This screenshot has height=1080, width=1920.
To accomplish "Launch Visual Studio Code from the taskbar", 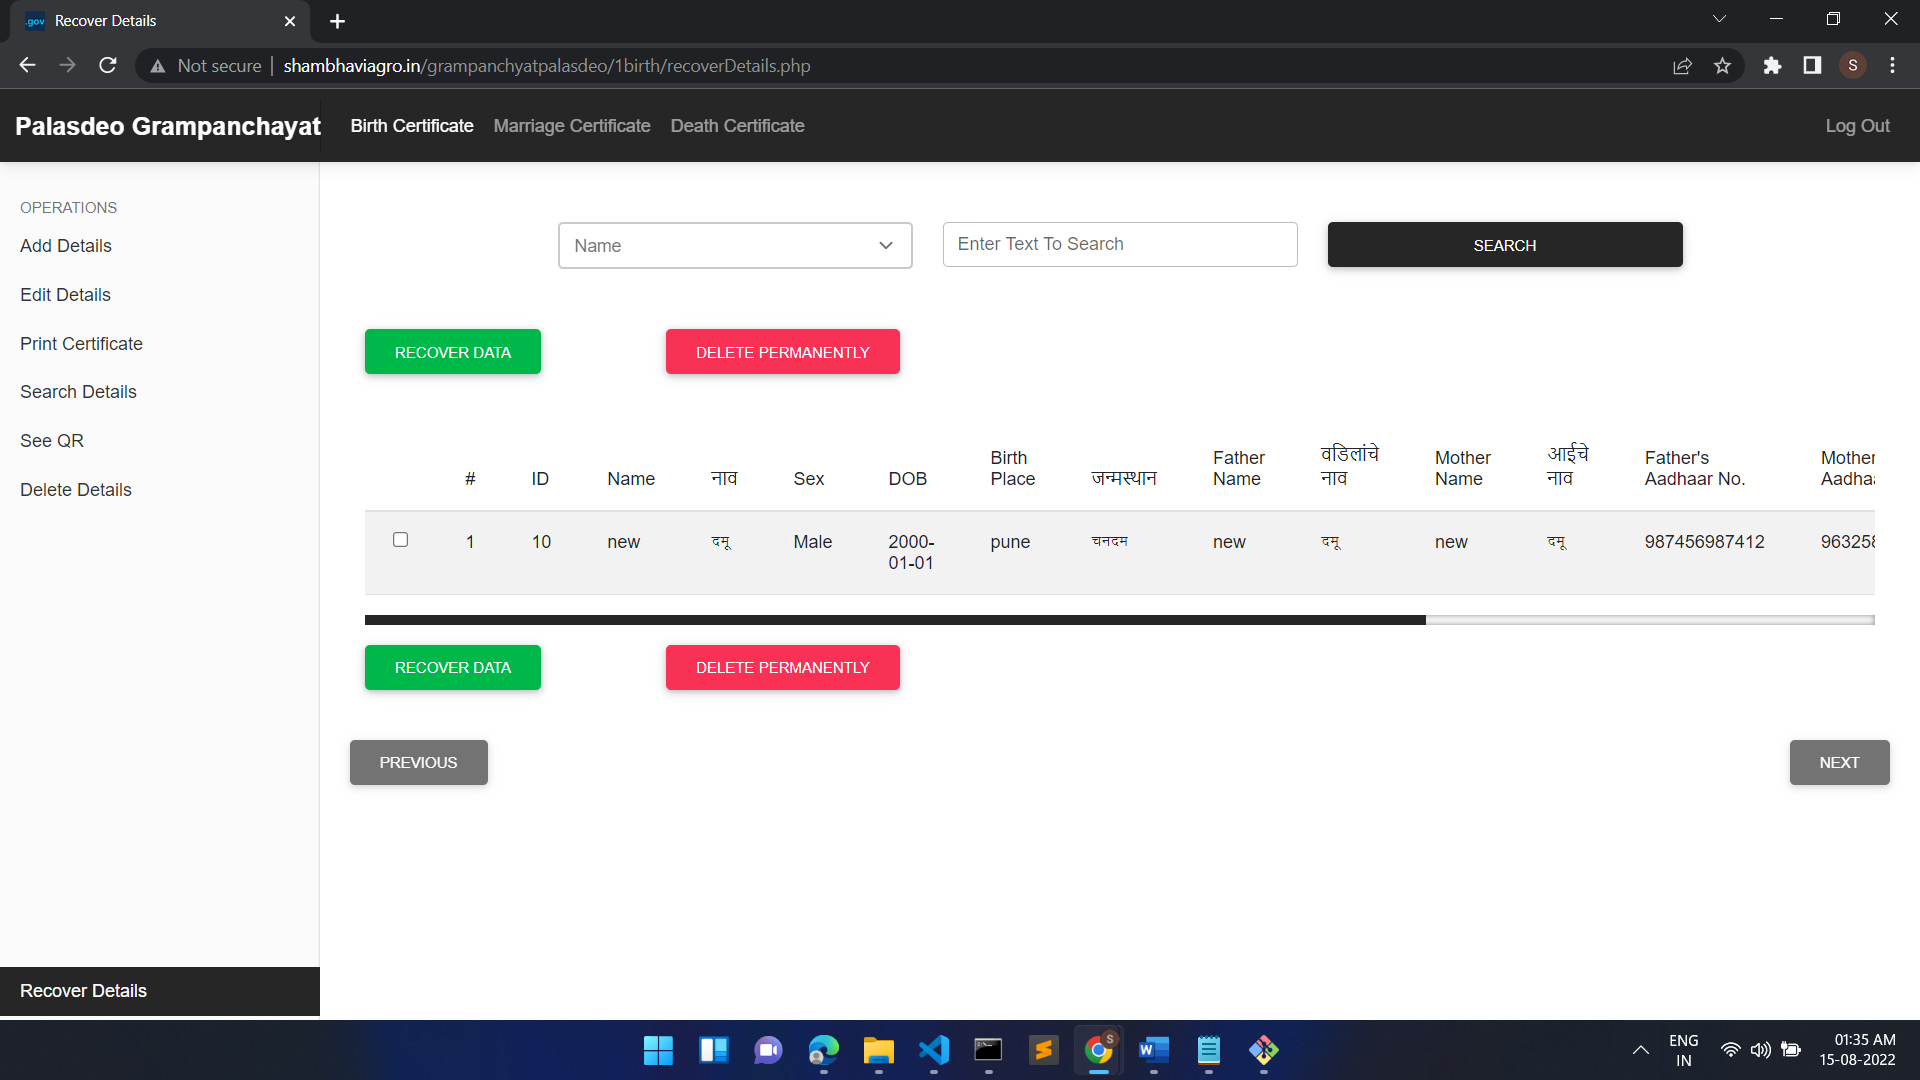I will click(x=933, y=1051).
